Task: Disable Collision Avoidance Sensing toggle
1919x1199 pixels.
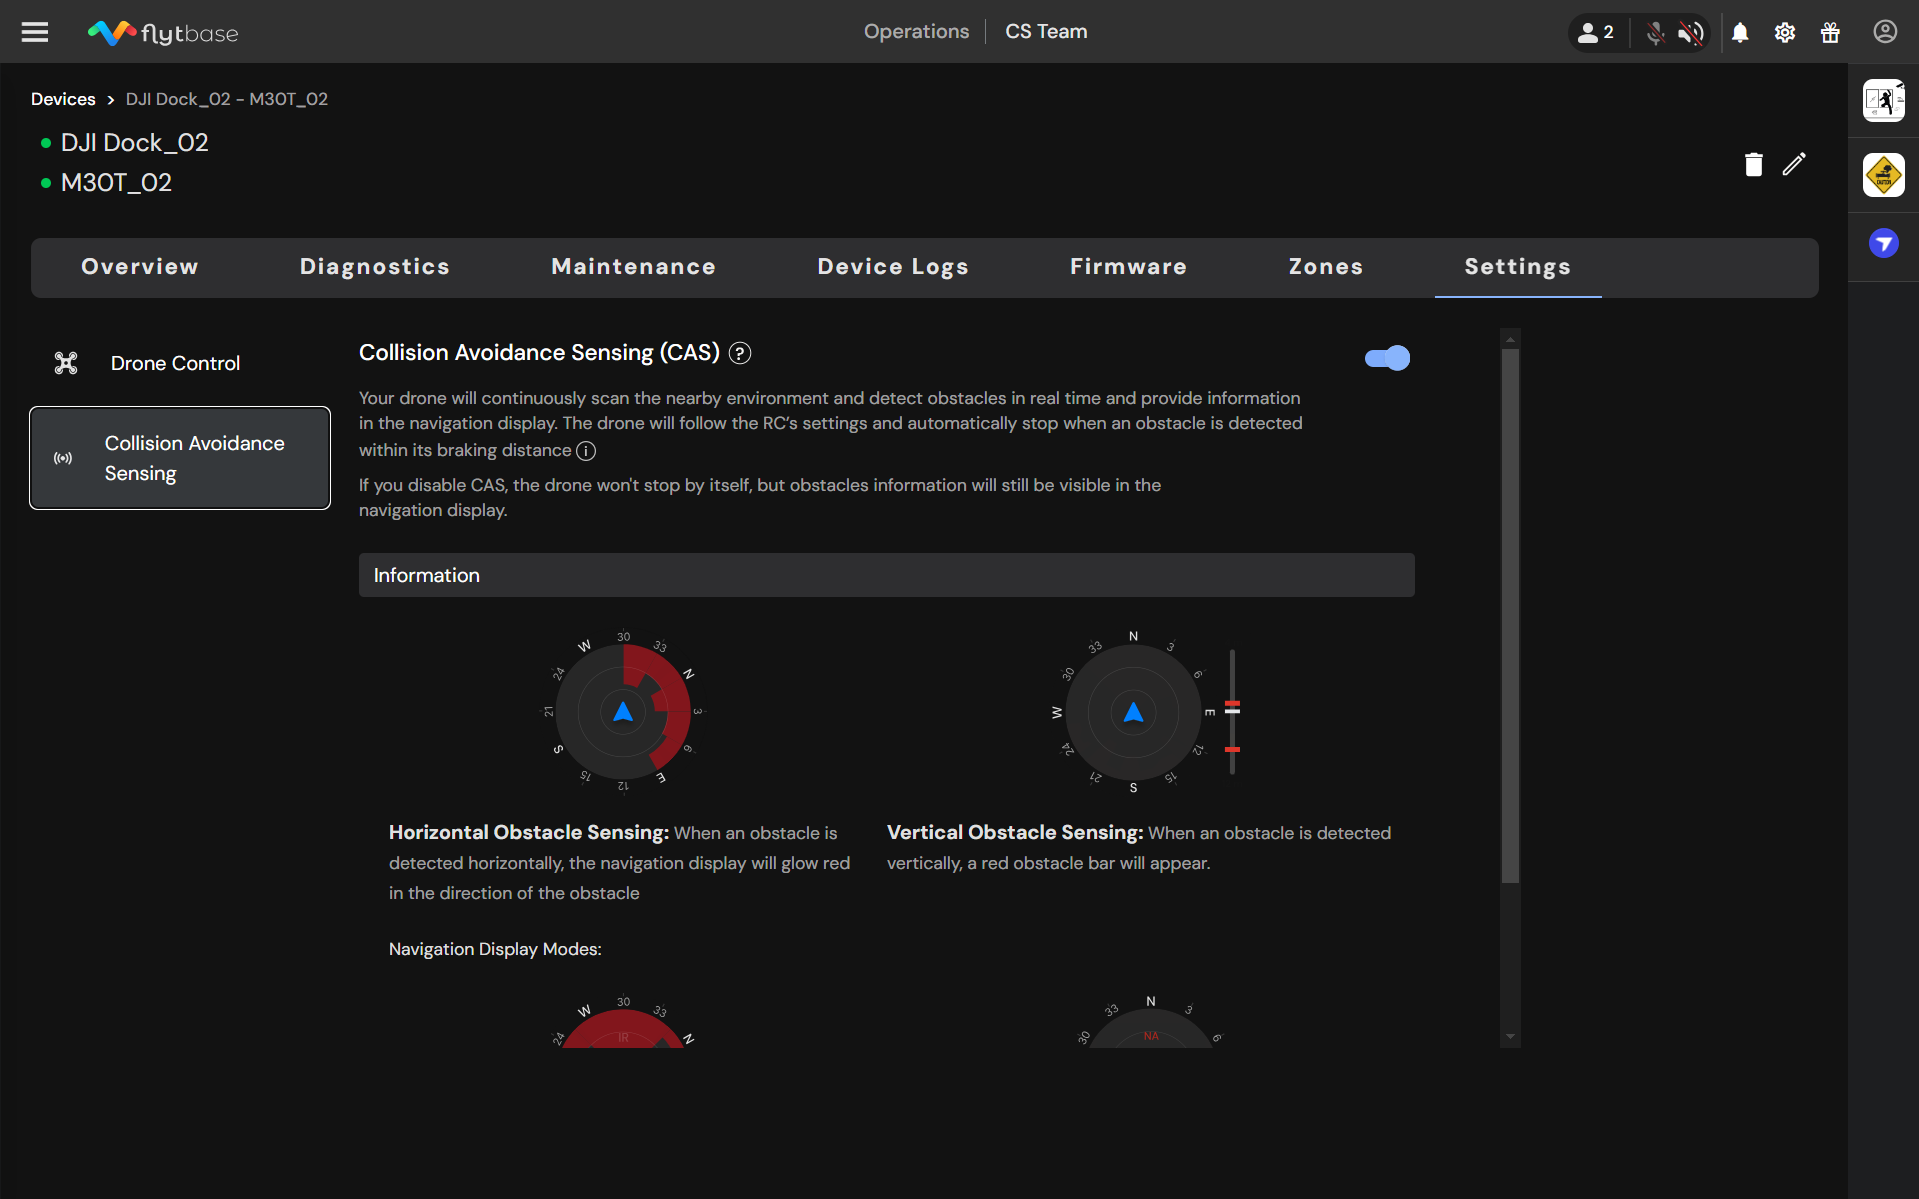Action: [x=1387, y=358]
